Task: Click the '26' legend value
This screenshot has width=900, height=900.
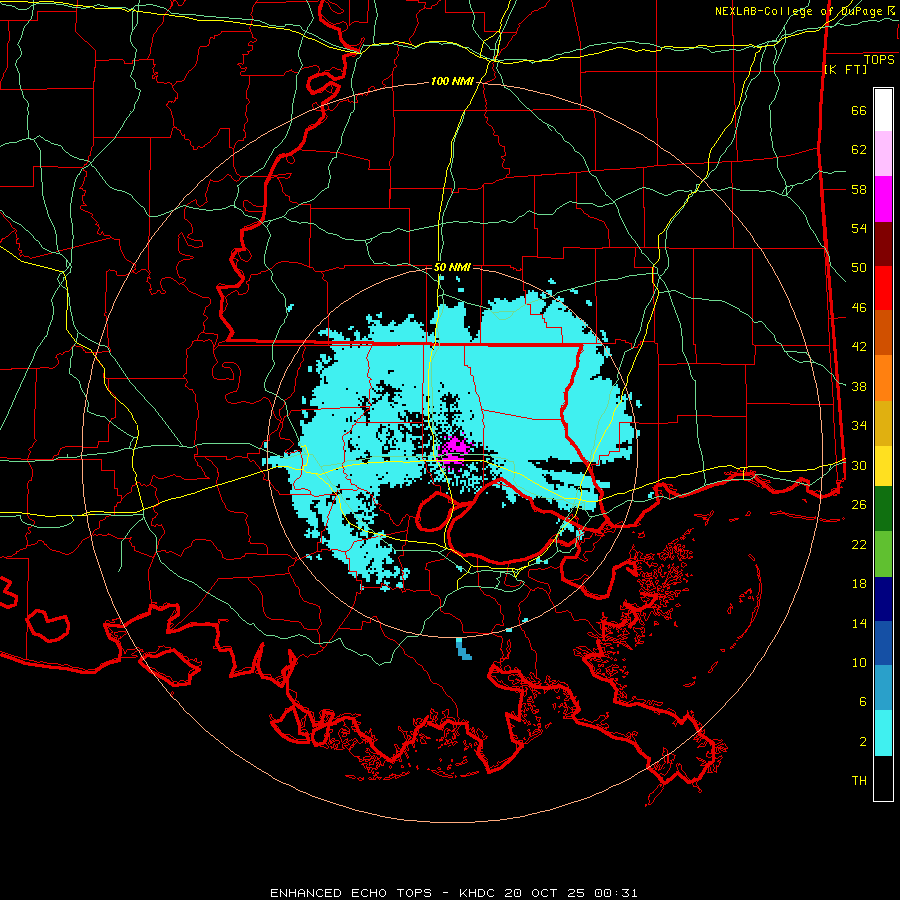Action: (x=859, y=505)
